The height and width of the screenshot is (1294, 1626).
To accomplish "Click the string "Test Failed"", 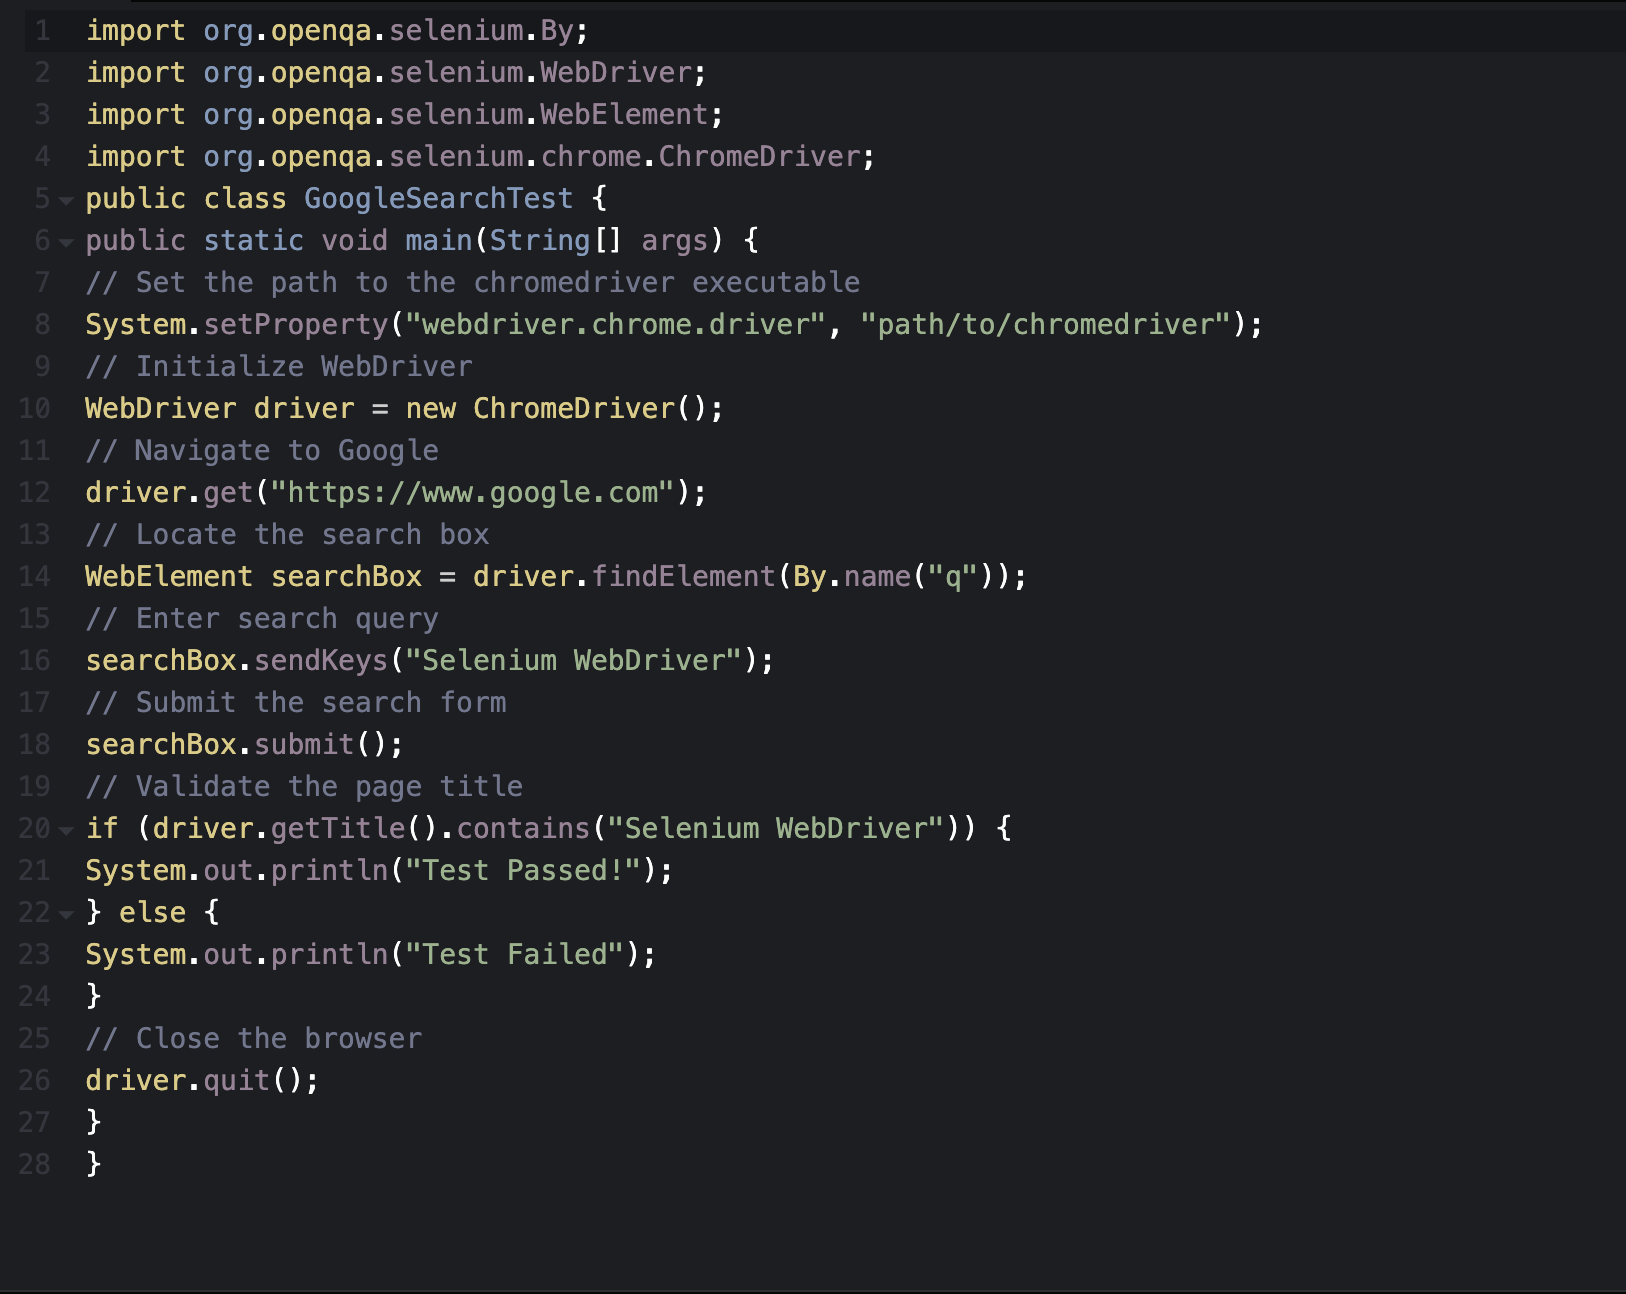I will (x=515, y=955).
